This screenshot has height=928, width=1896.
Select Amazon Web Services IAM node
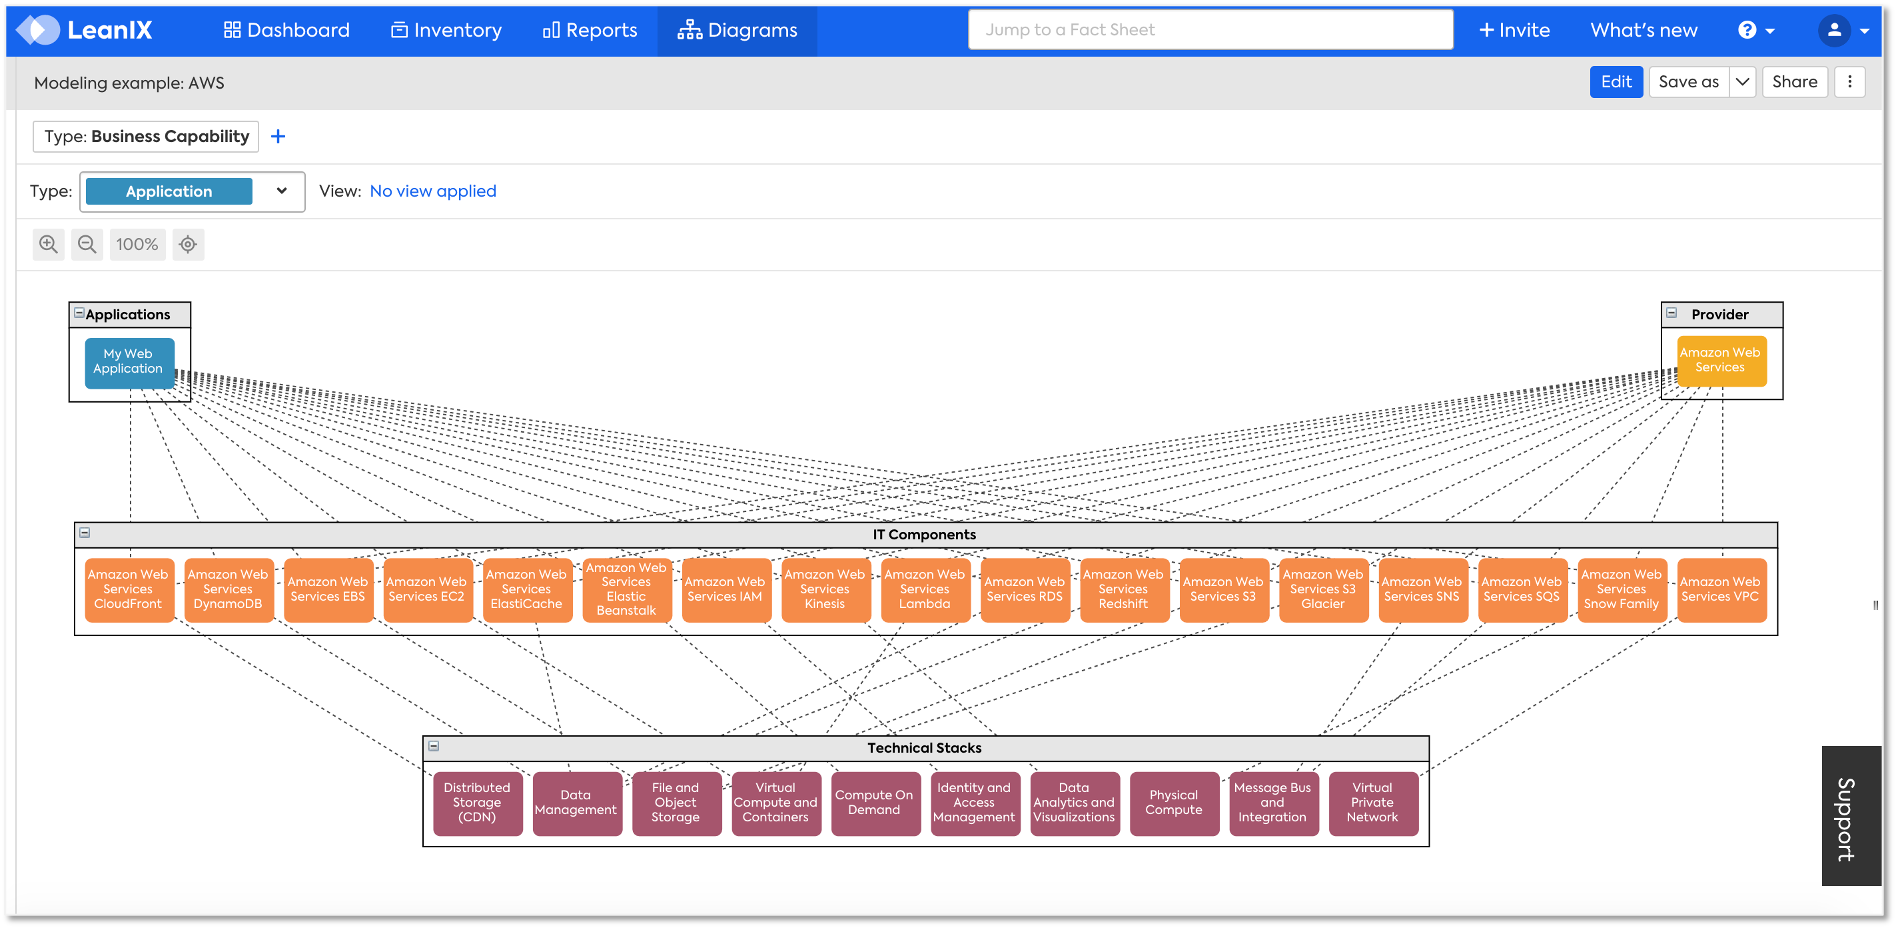point(726,590)
